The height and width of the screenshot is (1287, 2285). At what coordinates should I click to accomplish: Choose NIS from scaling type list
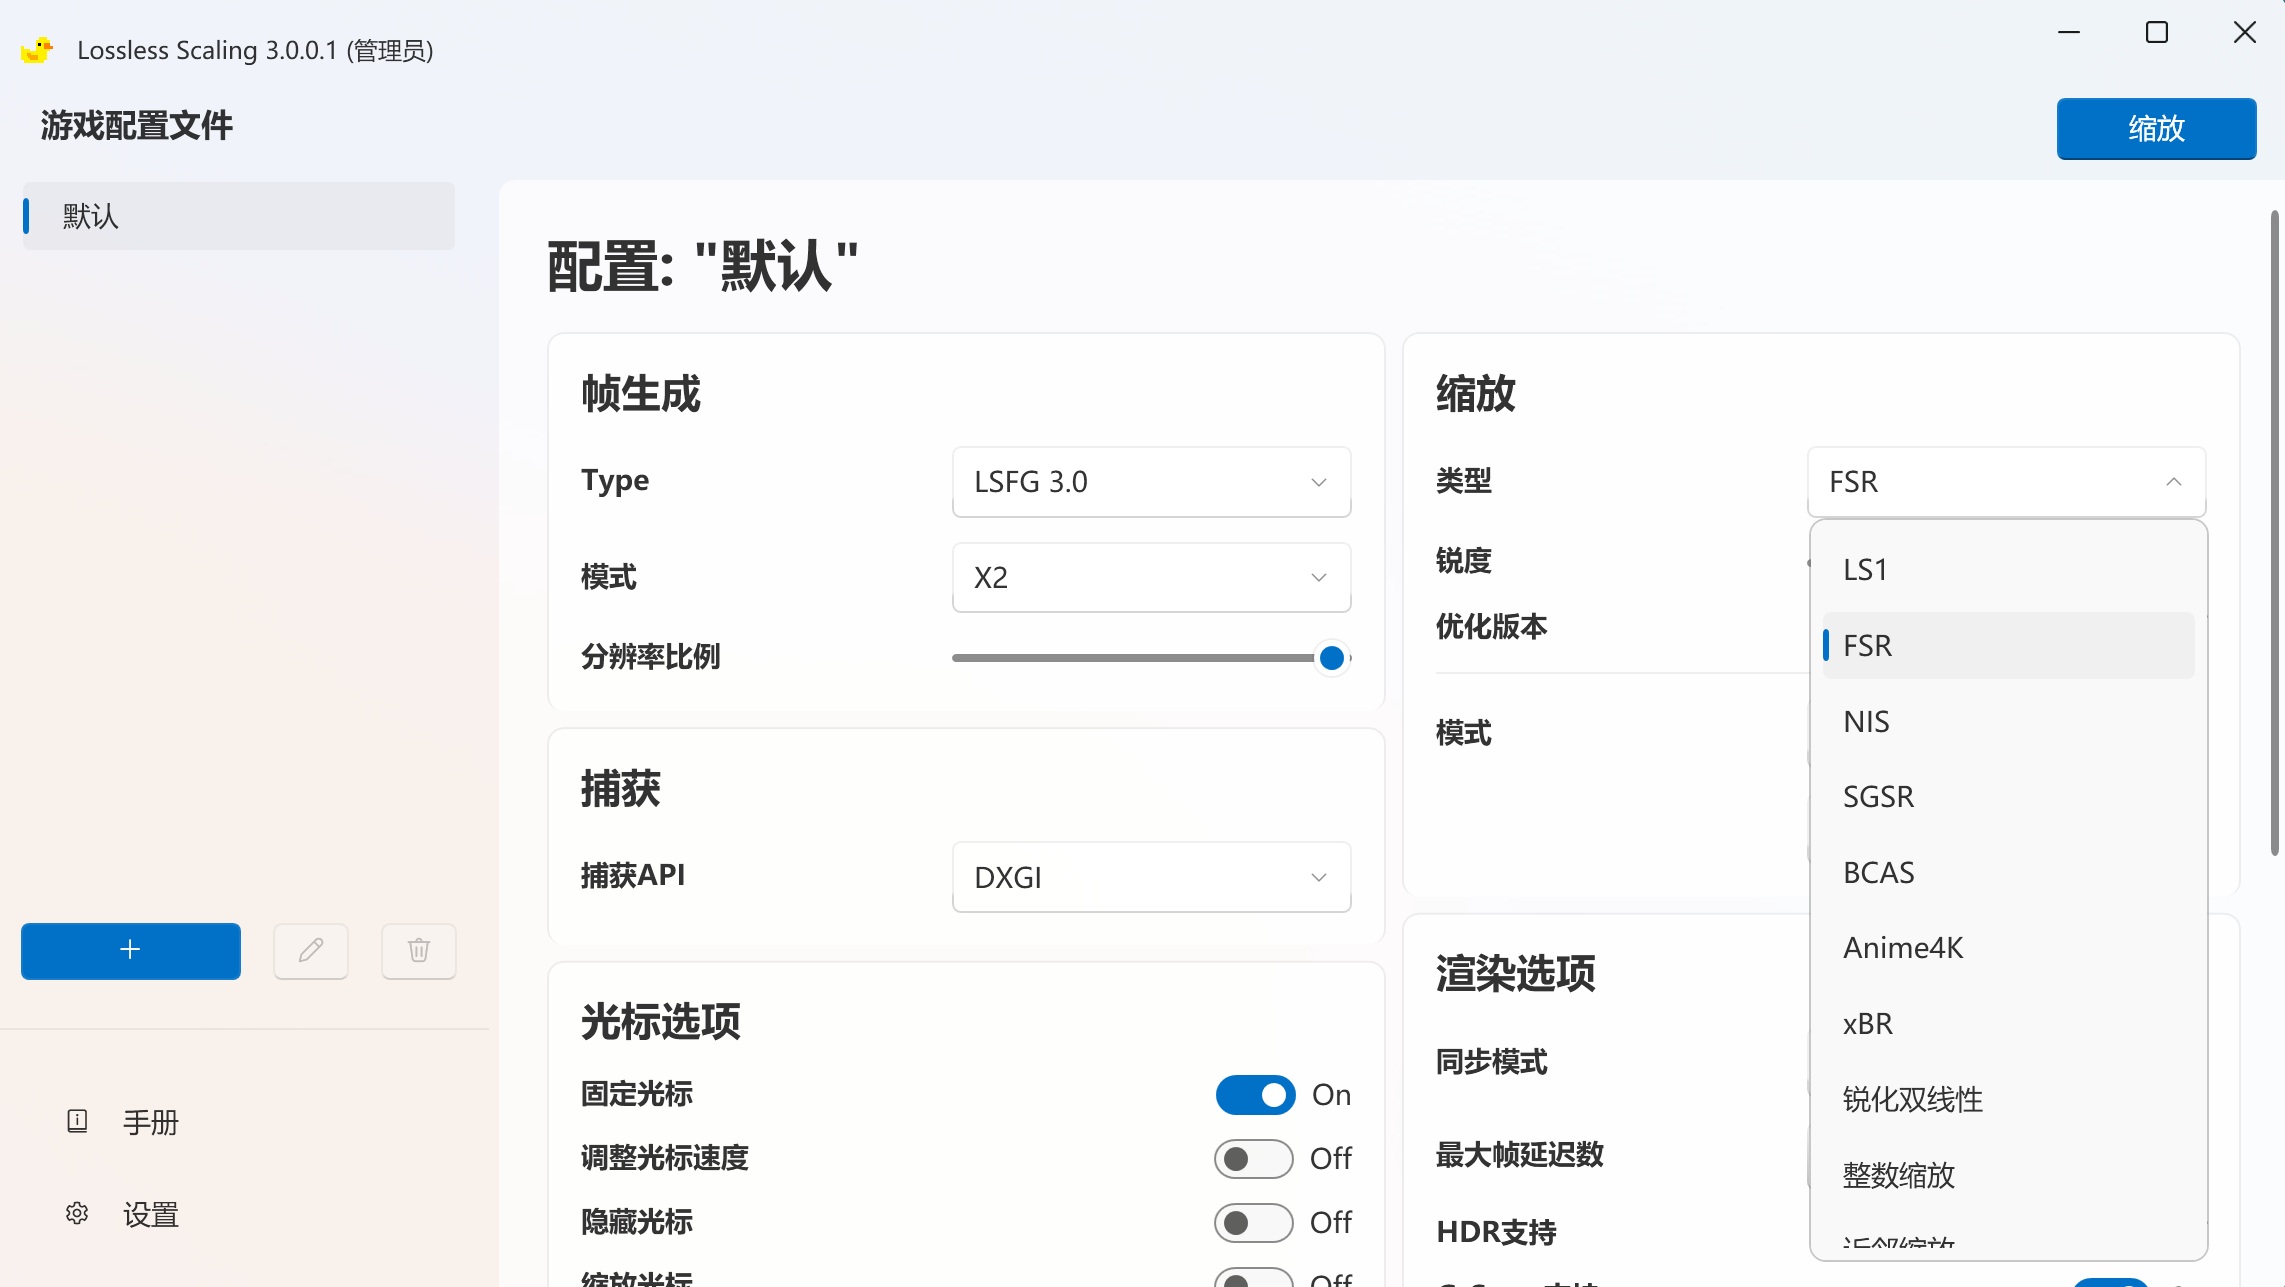(x=2008, y=722)
